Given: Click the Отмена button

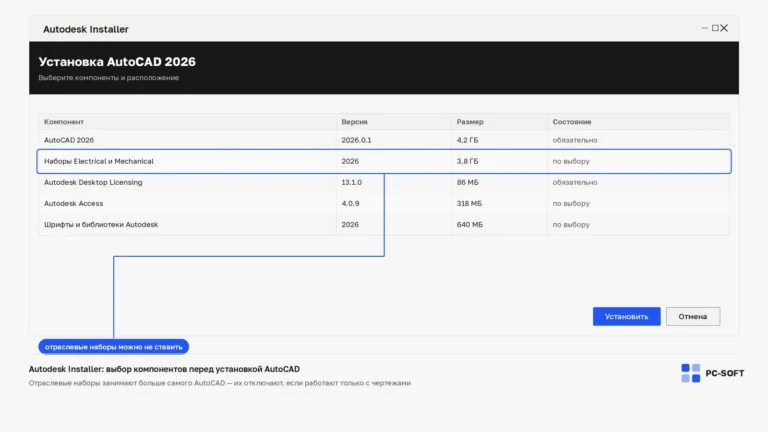Looking at the screenshot, I should tap(693, 316).
